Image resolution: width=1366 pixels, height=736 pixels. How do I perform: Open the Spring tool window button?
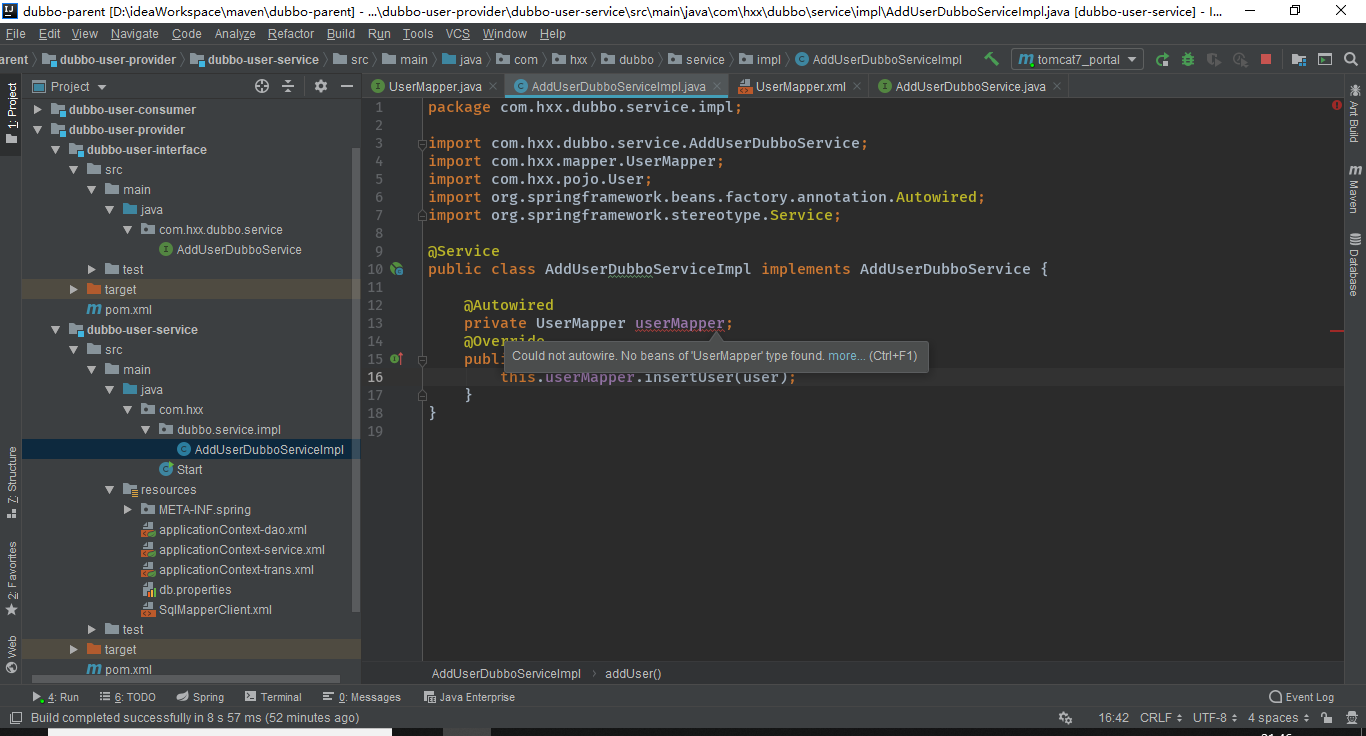point(200,697)
